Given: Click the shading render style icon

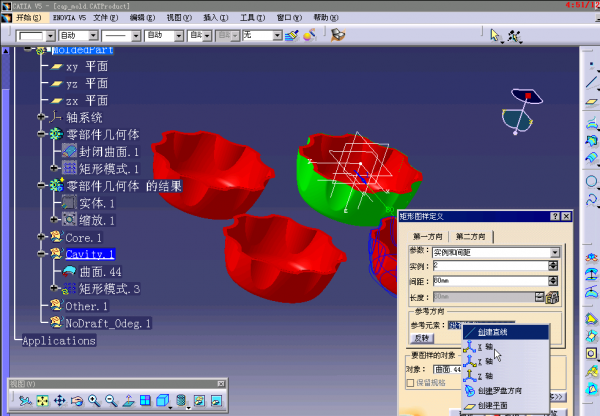Looking at the screenshot, I should tap(181, 401).
